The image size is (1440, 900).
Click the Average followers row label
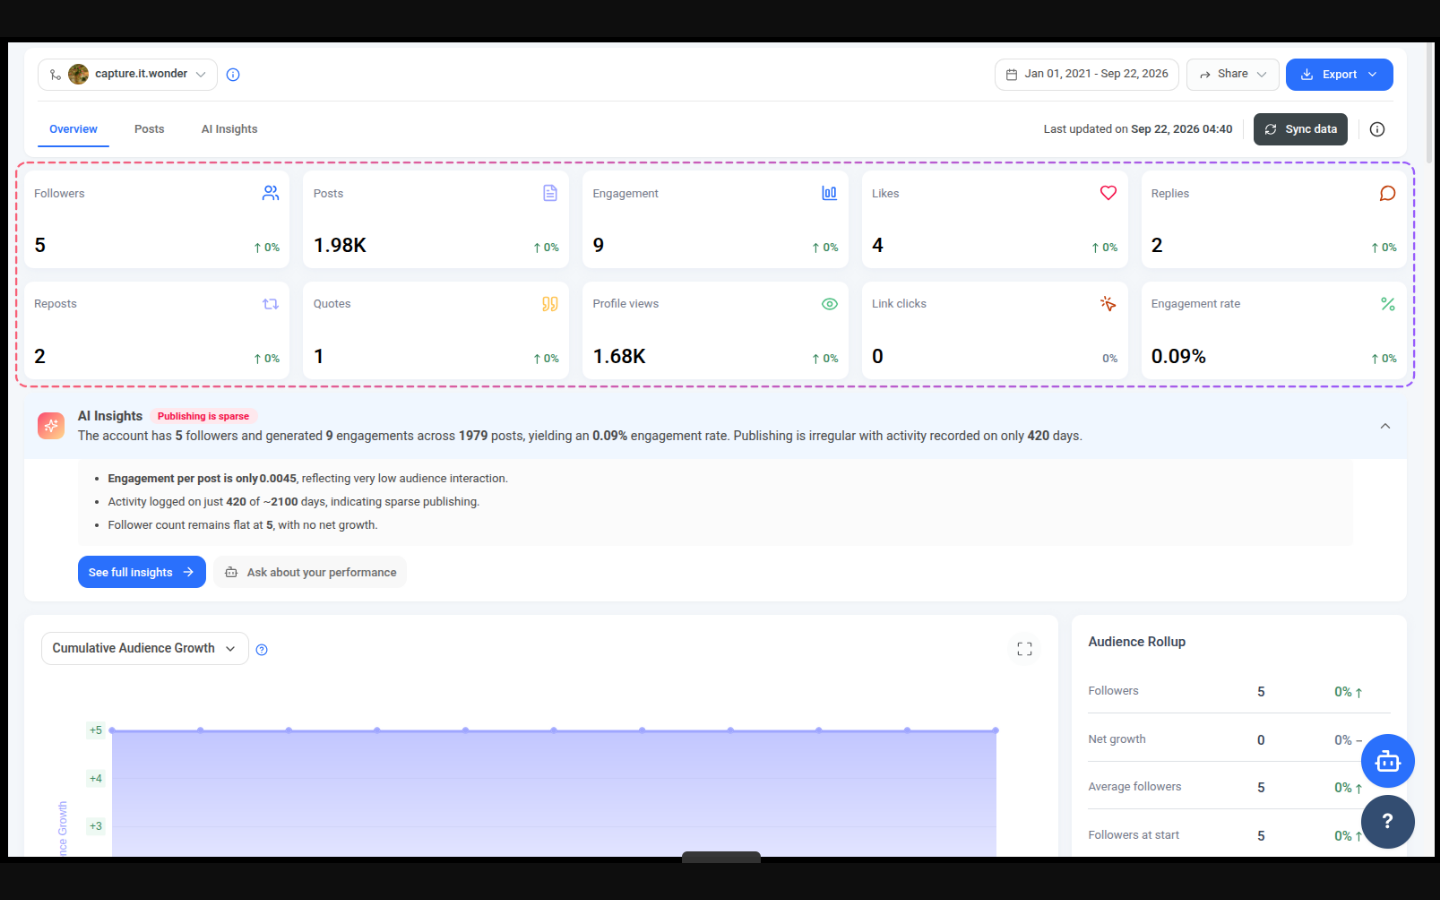[1135, 787]
